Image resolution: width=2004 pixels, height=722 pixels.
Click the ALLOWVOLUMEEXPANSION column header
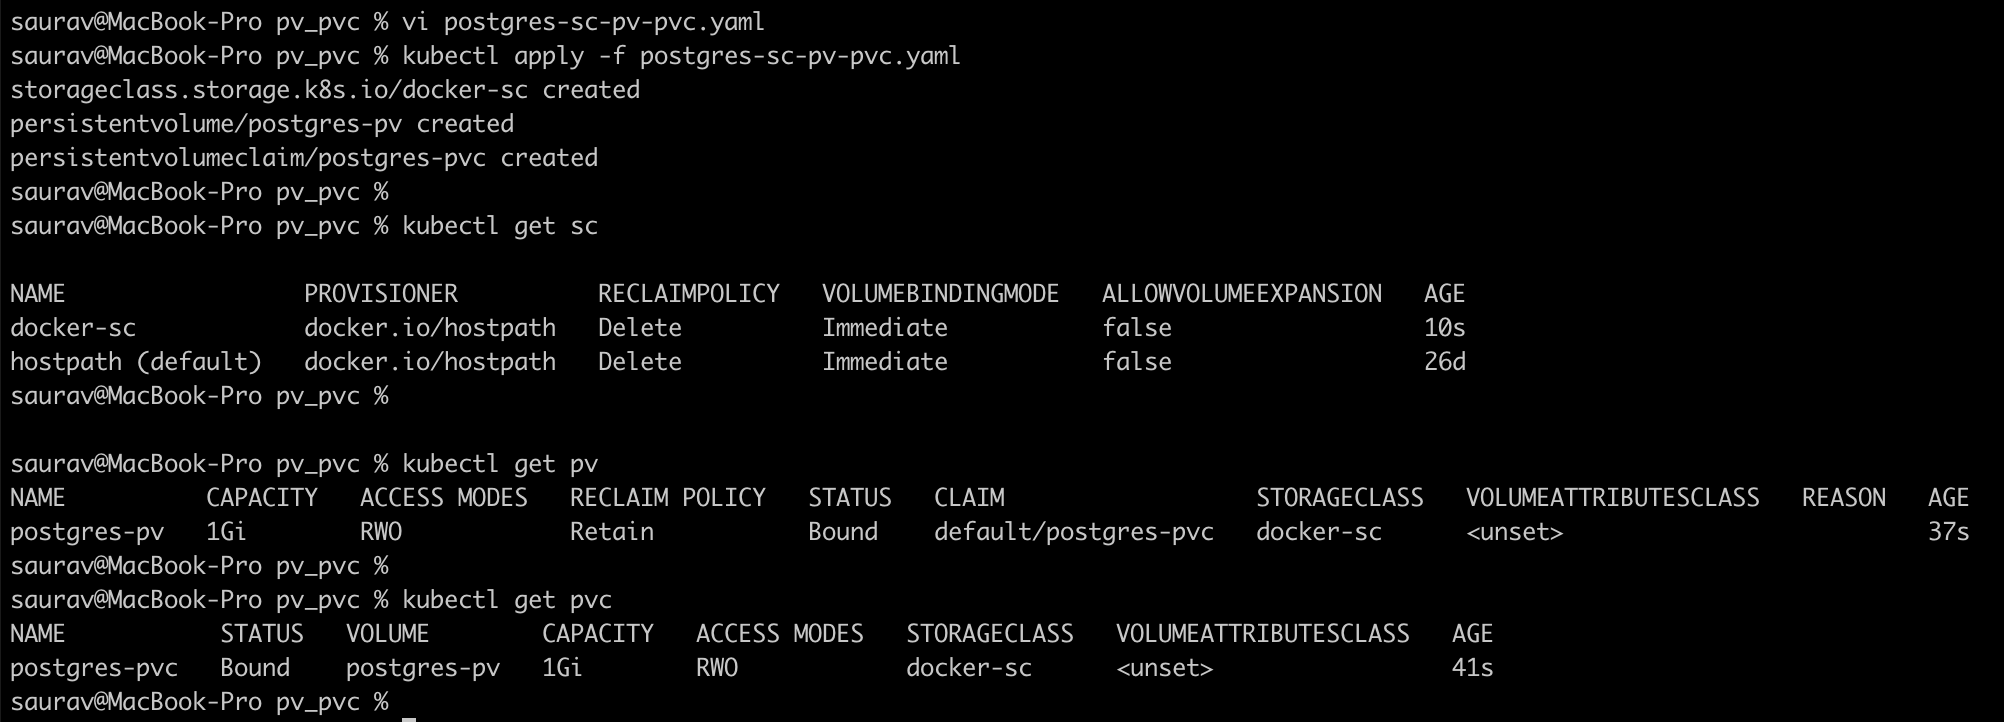tap(1241, 294)
